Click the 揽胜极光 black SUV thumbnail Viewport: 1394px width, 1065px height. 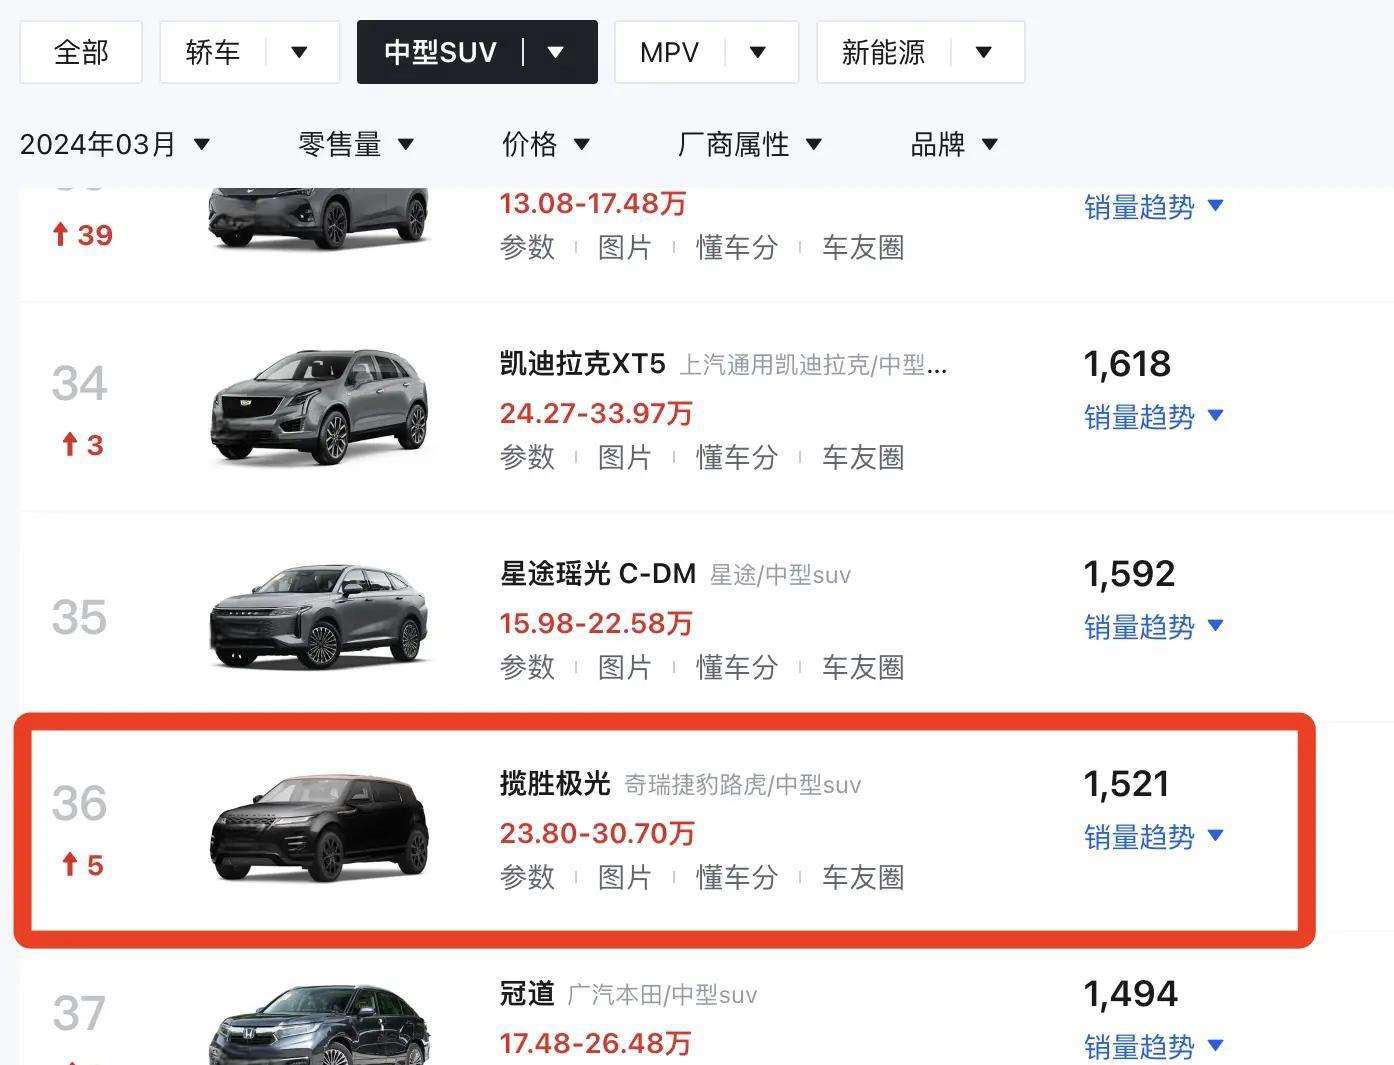[x=319, y=828]
